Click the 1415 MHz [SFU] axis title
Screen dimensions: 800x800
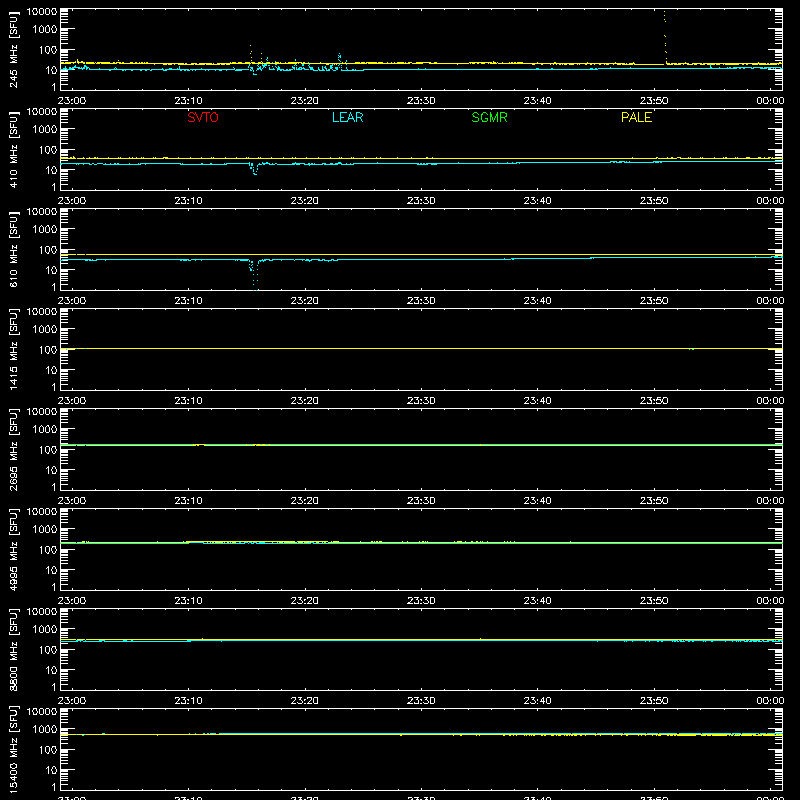coord(13,349)
